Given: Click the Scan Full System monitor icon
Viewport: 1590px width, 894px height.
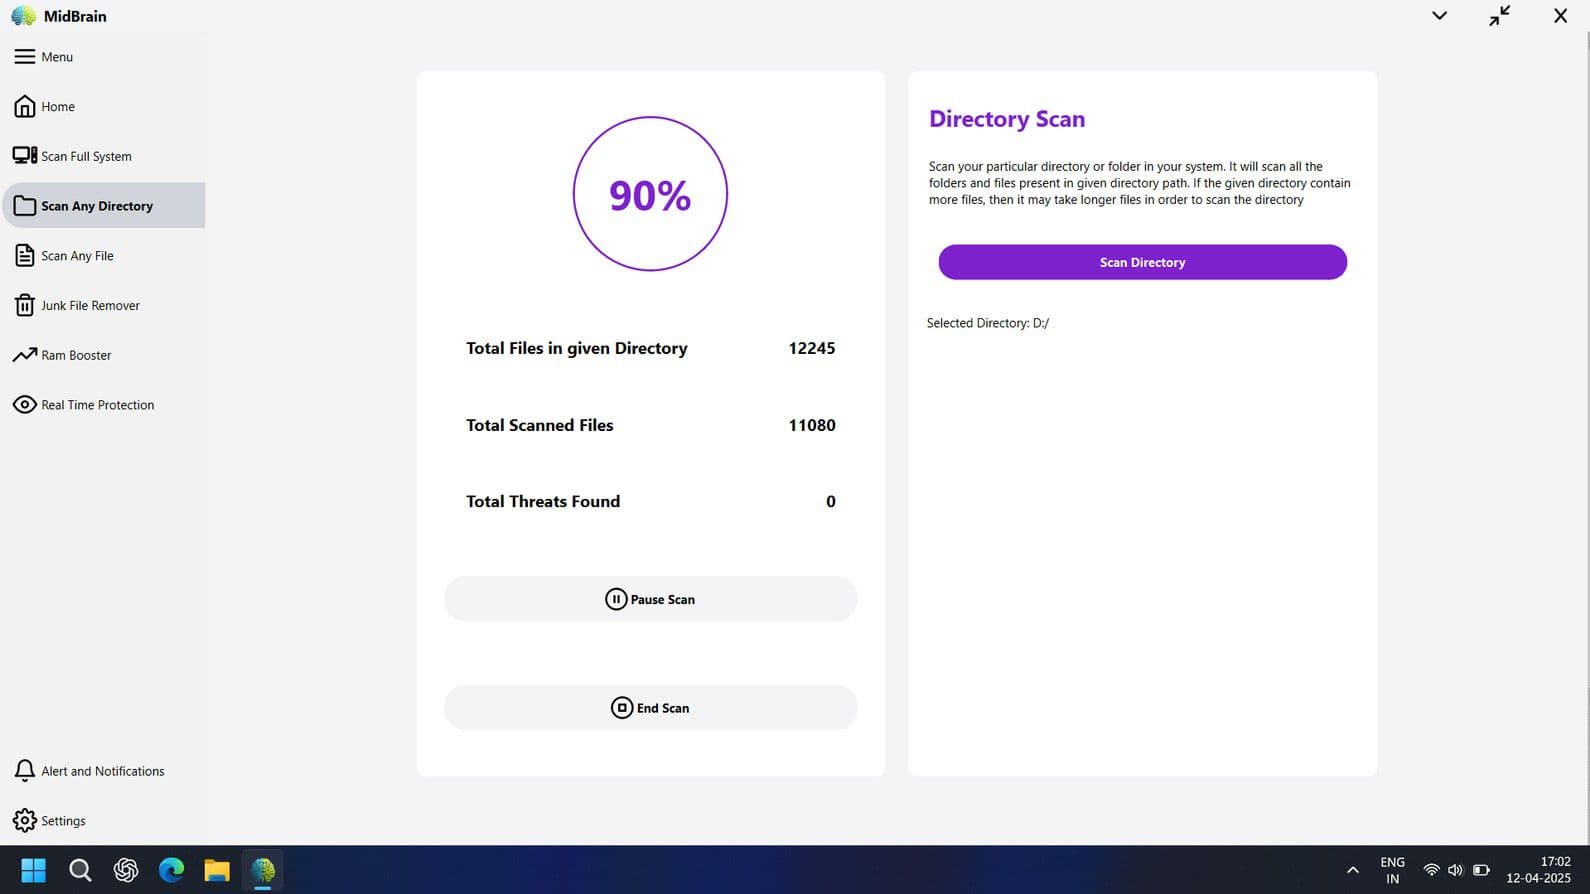Looking at the screenshot, I should pyautogui.click(x=24, y=156).
